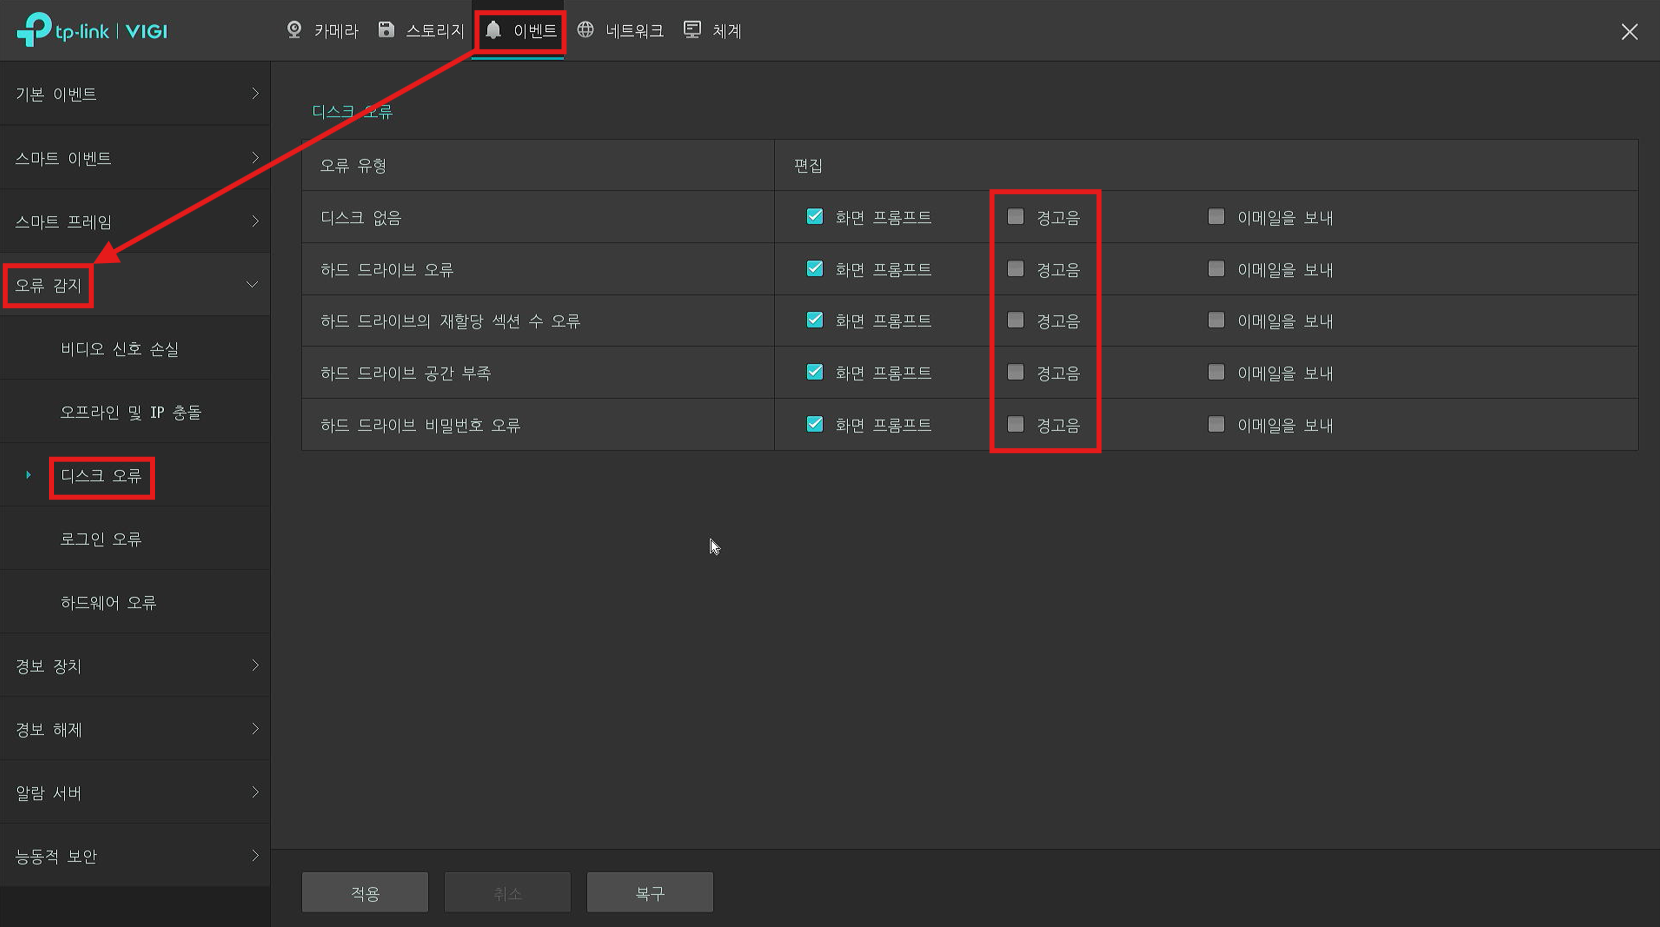Click the tp-link VIGI logo

pyautogui.click(x=92, y=31)
